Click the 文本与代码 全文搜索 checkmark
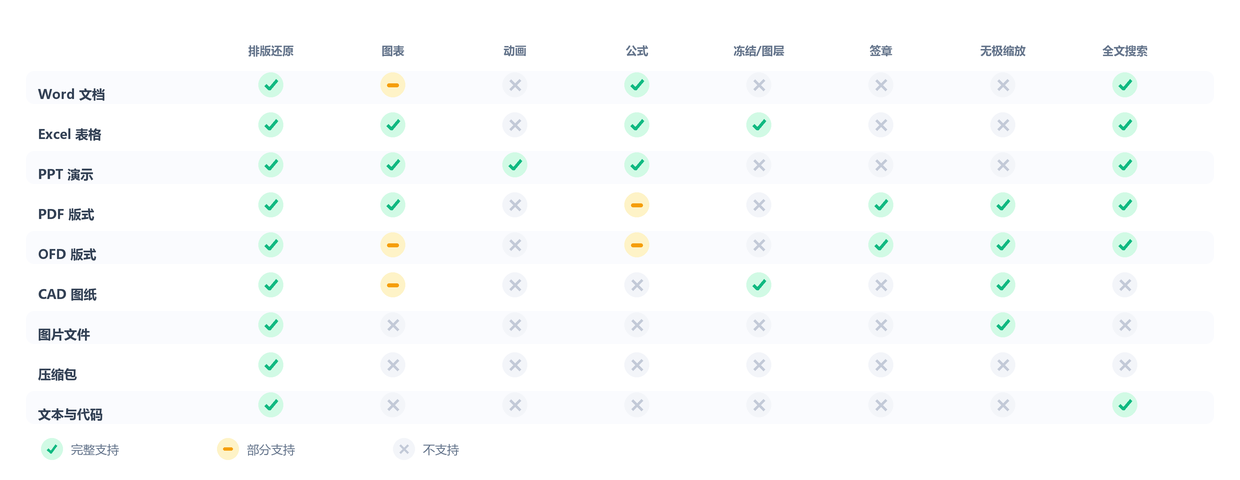Screen dimensions: 1240x480 pos(1125,405)
